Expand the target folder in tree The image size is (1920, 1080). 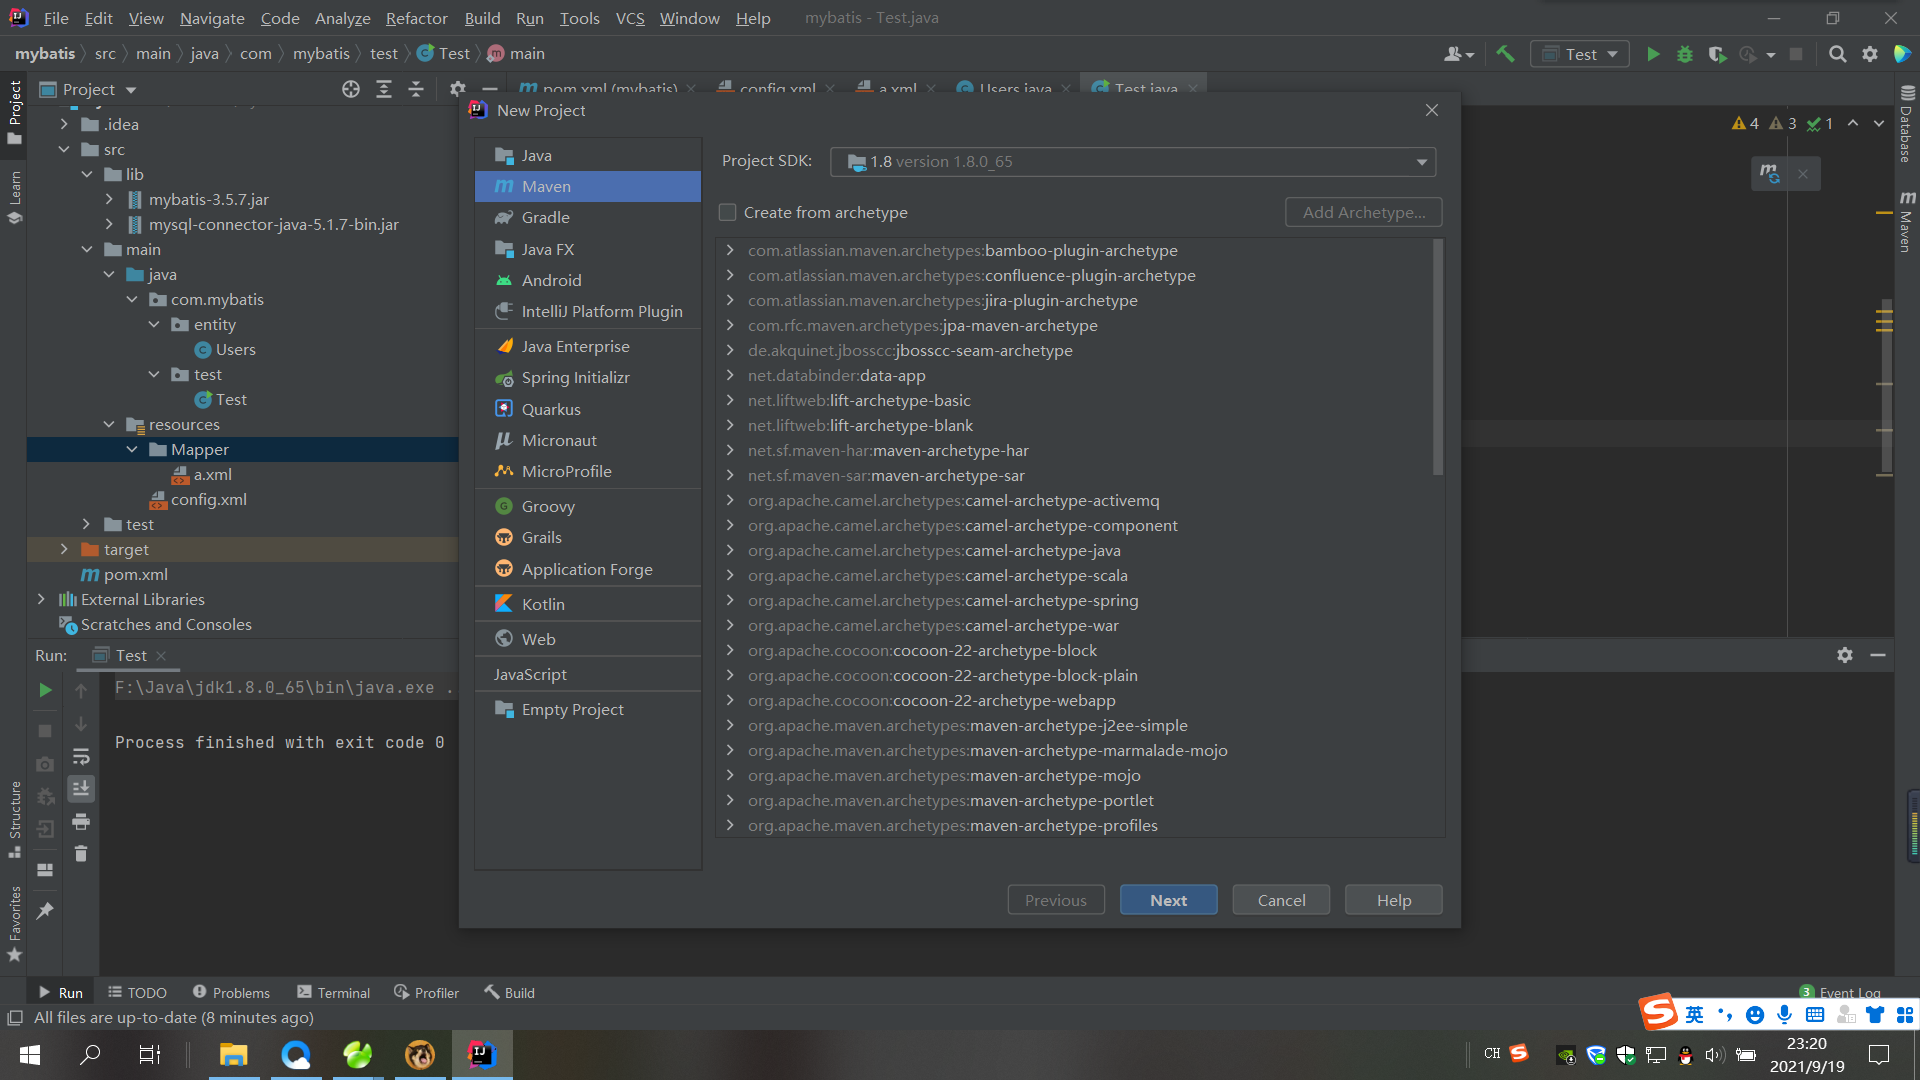(x=64, y=549)
